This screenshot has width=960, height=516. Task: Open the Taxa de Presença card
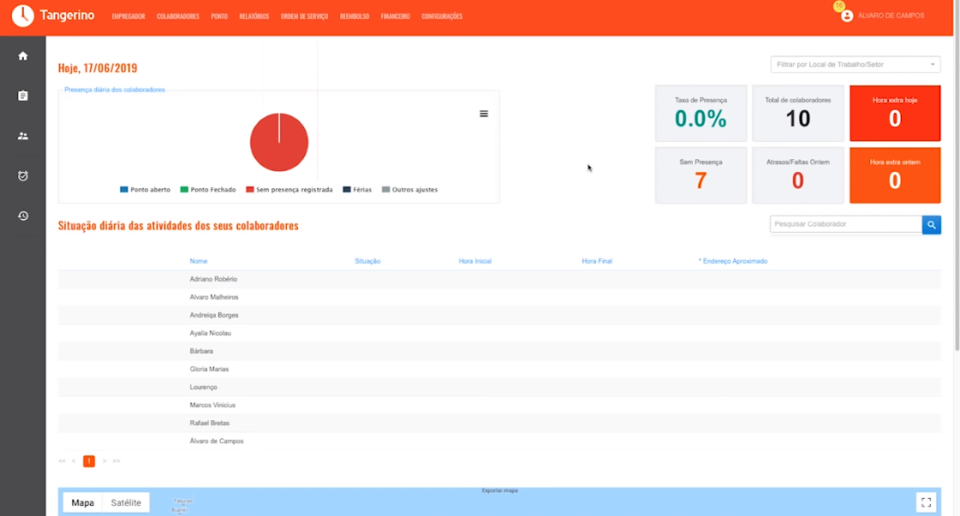[701, 113]
